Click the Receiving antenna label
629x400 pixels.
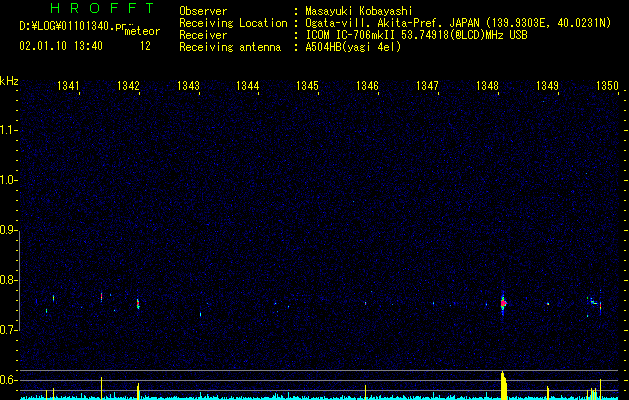[x=230, y=47]
